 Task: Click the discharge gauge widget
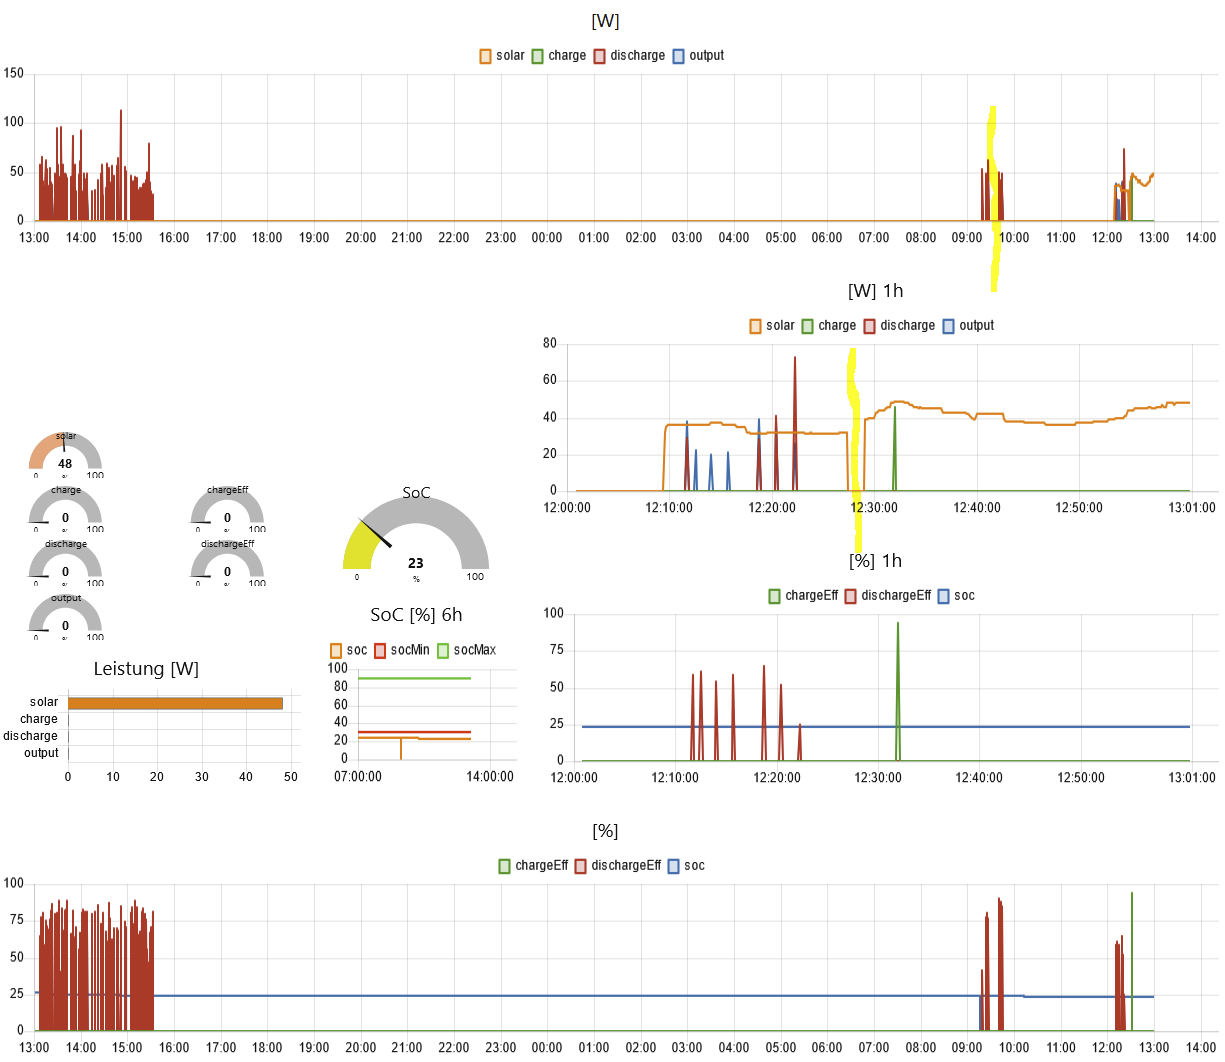click(x=65, y=563)
